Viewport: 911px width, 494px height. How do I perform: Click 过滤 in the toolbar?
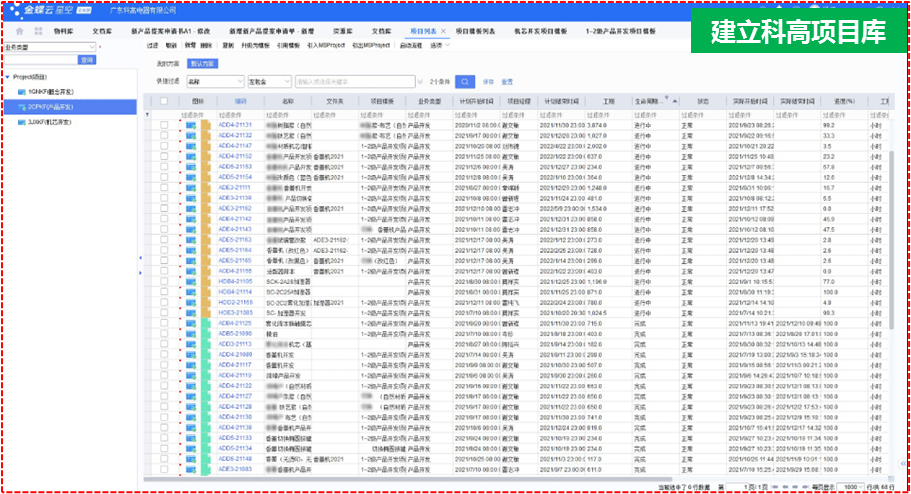point(153,45)
